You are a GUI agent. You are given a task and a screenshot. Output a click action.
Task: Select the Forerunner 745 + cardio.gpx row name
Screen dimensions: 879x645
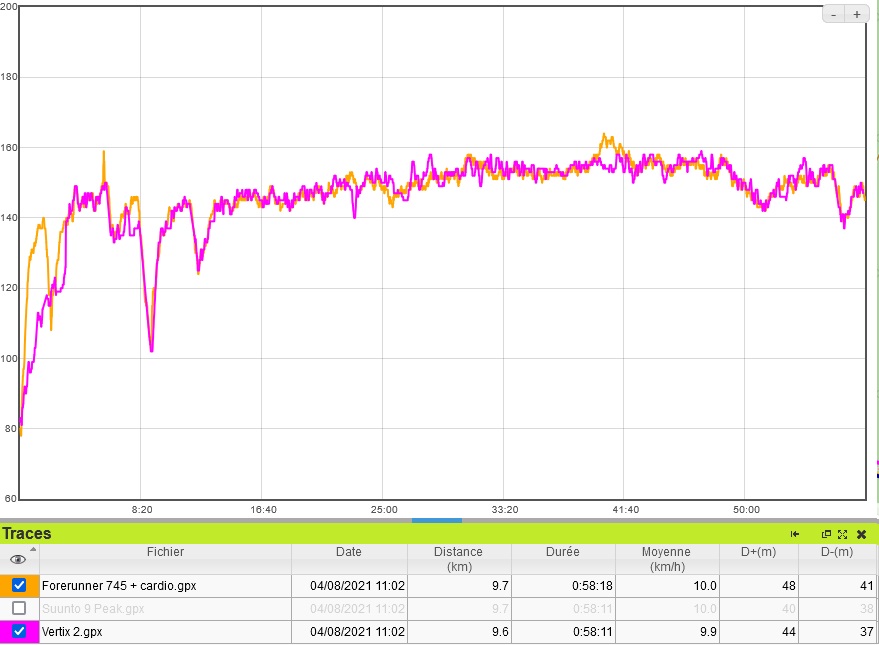106,586
